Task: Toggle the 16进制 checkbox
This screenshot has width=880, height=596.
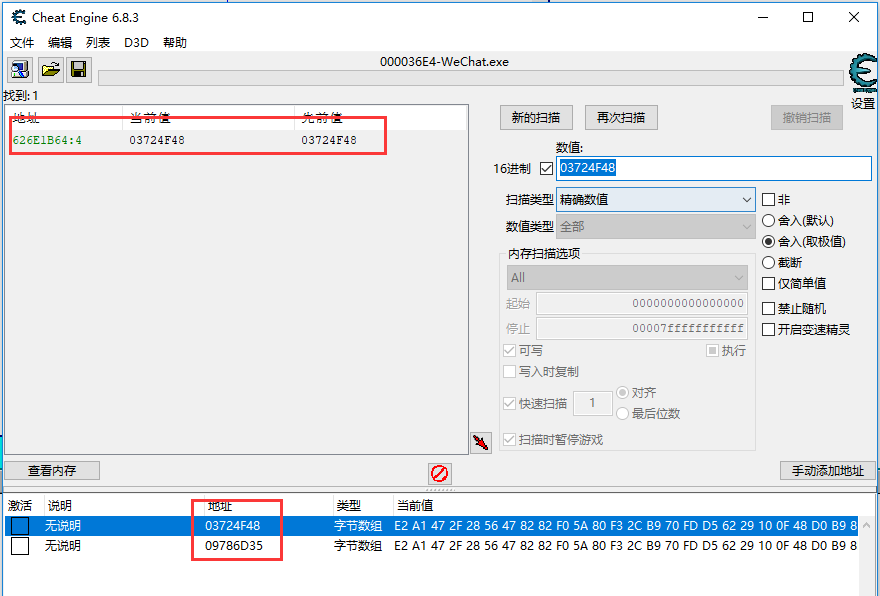Action: point(546,168)
